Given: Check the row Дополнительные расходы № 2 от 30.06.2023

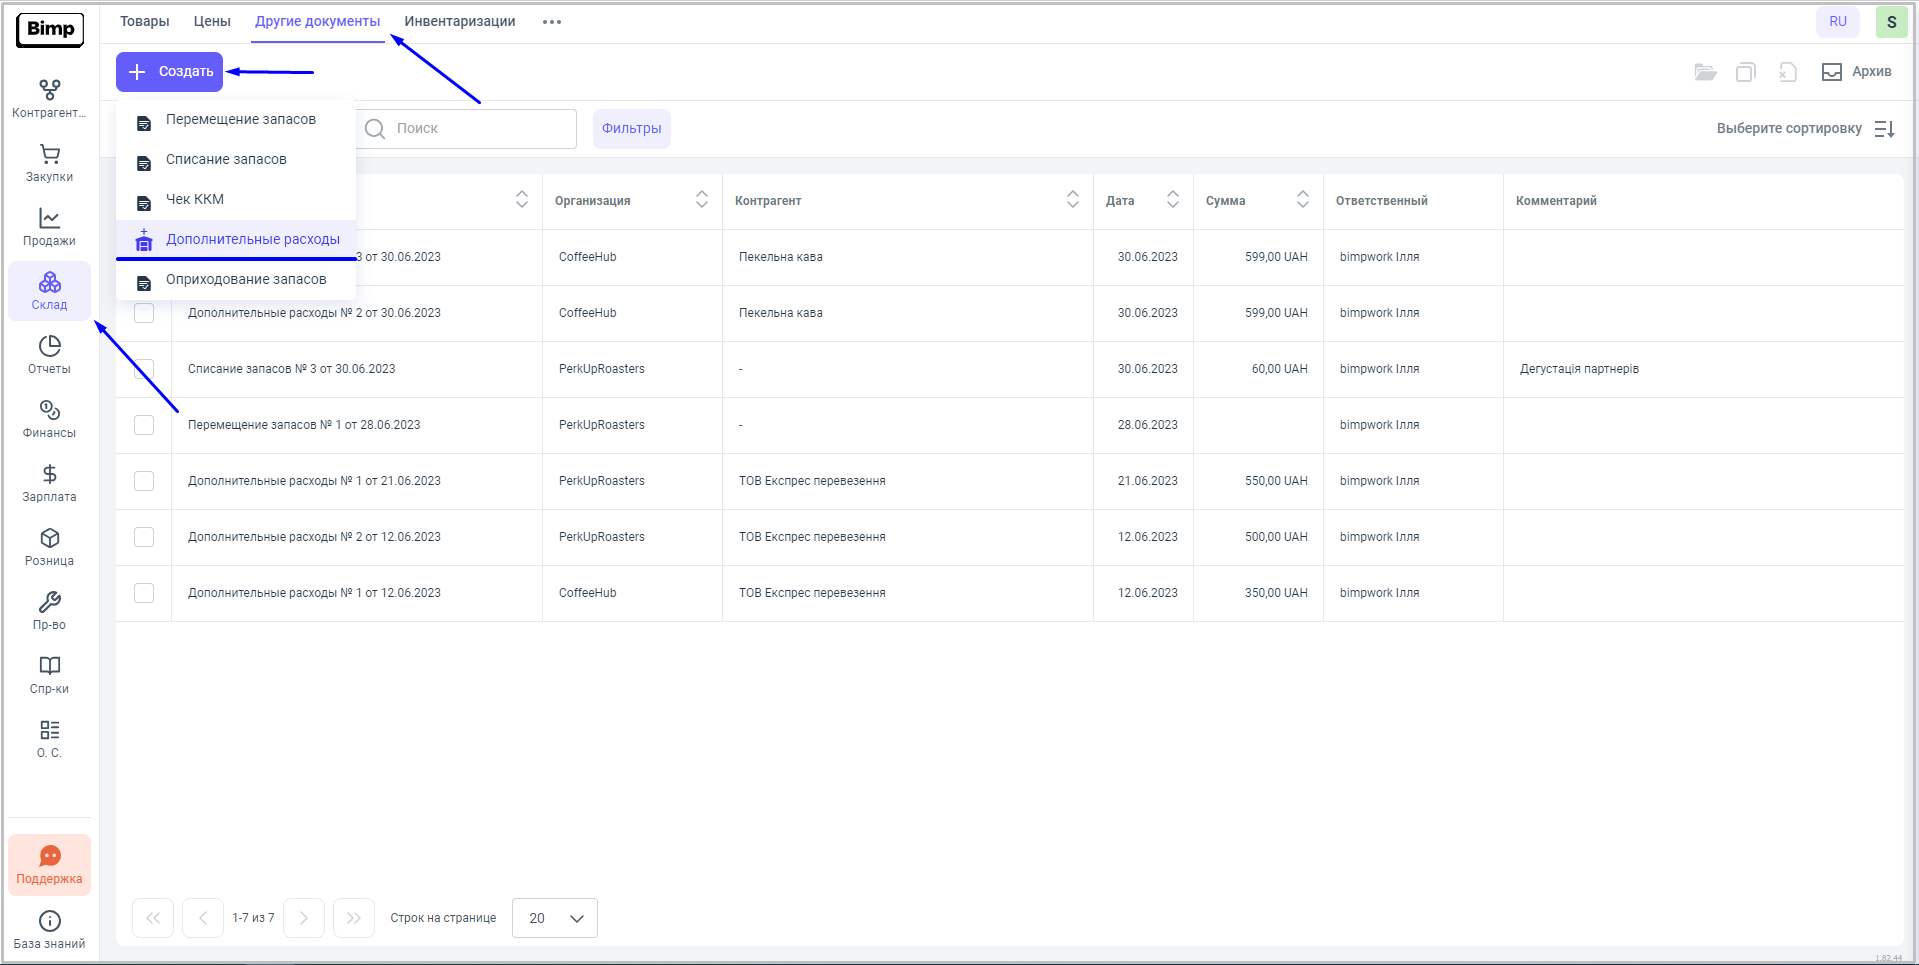Looking at the screenshot, I should (x=144, y=313).
